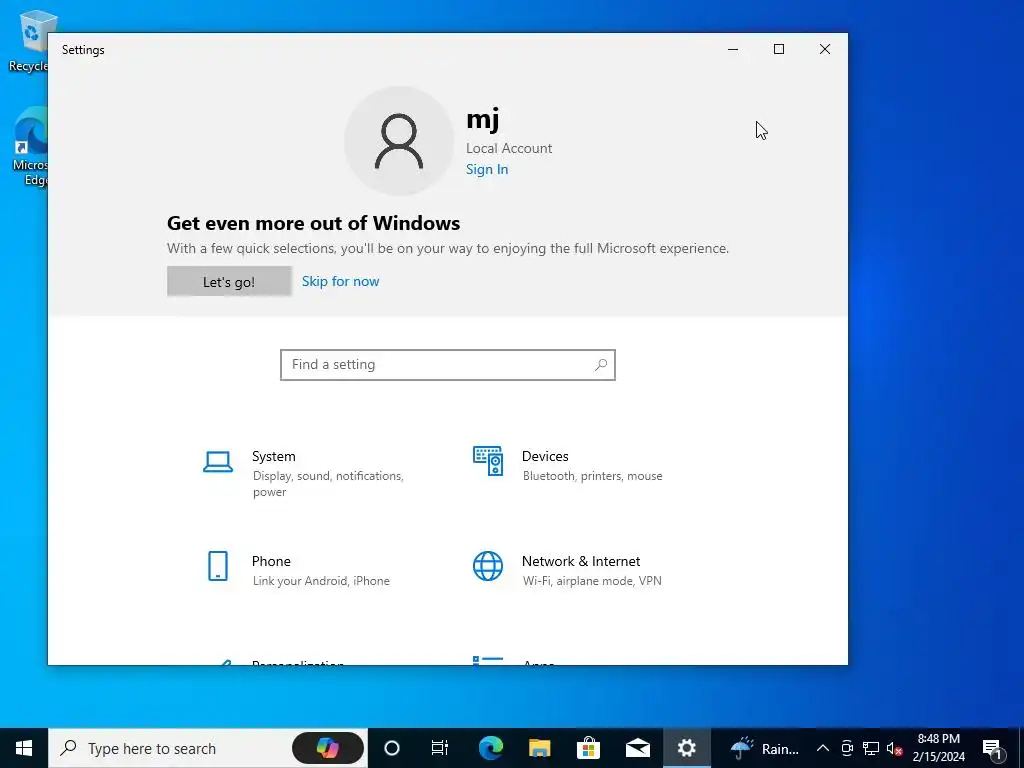Open Task View on the taskbar
The height and width of the screenshot is (768, 1024).
coord(440,748)
